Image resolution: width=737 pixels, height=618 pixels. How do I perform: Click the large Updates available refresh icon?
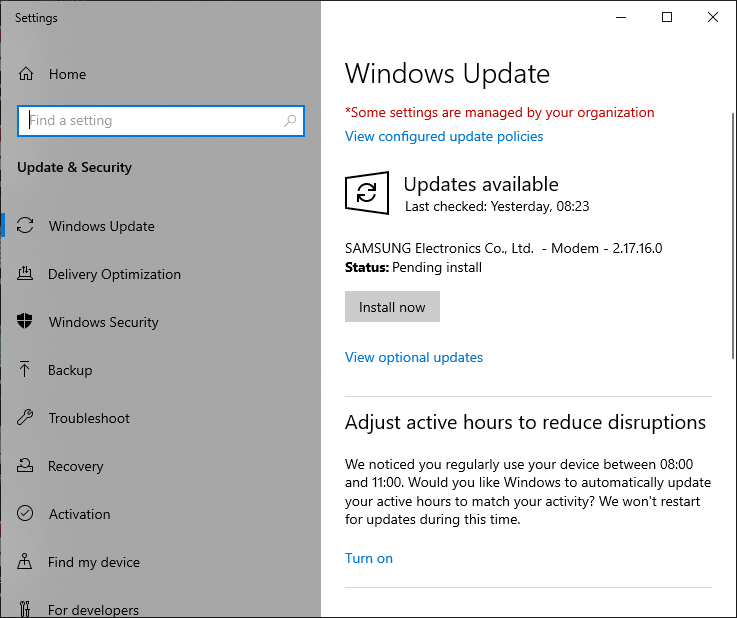367,192
